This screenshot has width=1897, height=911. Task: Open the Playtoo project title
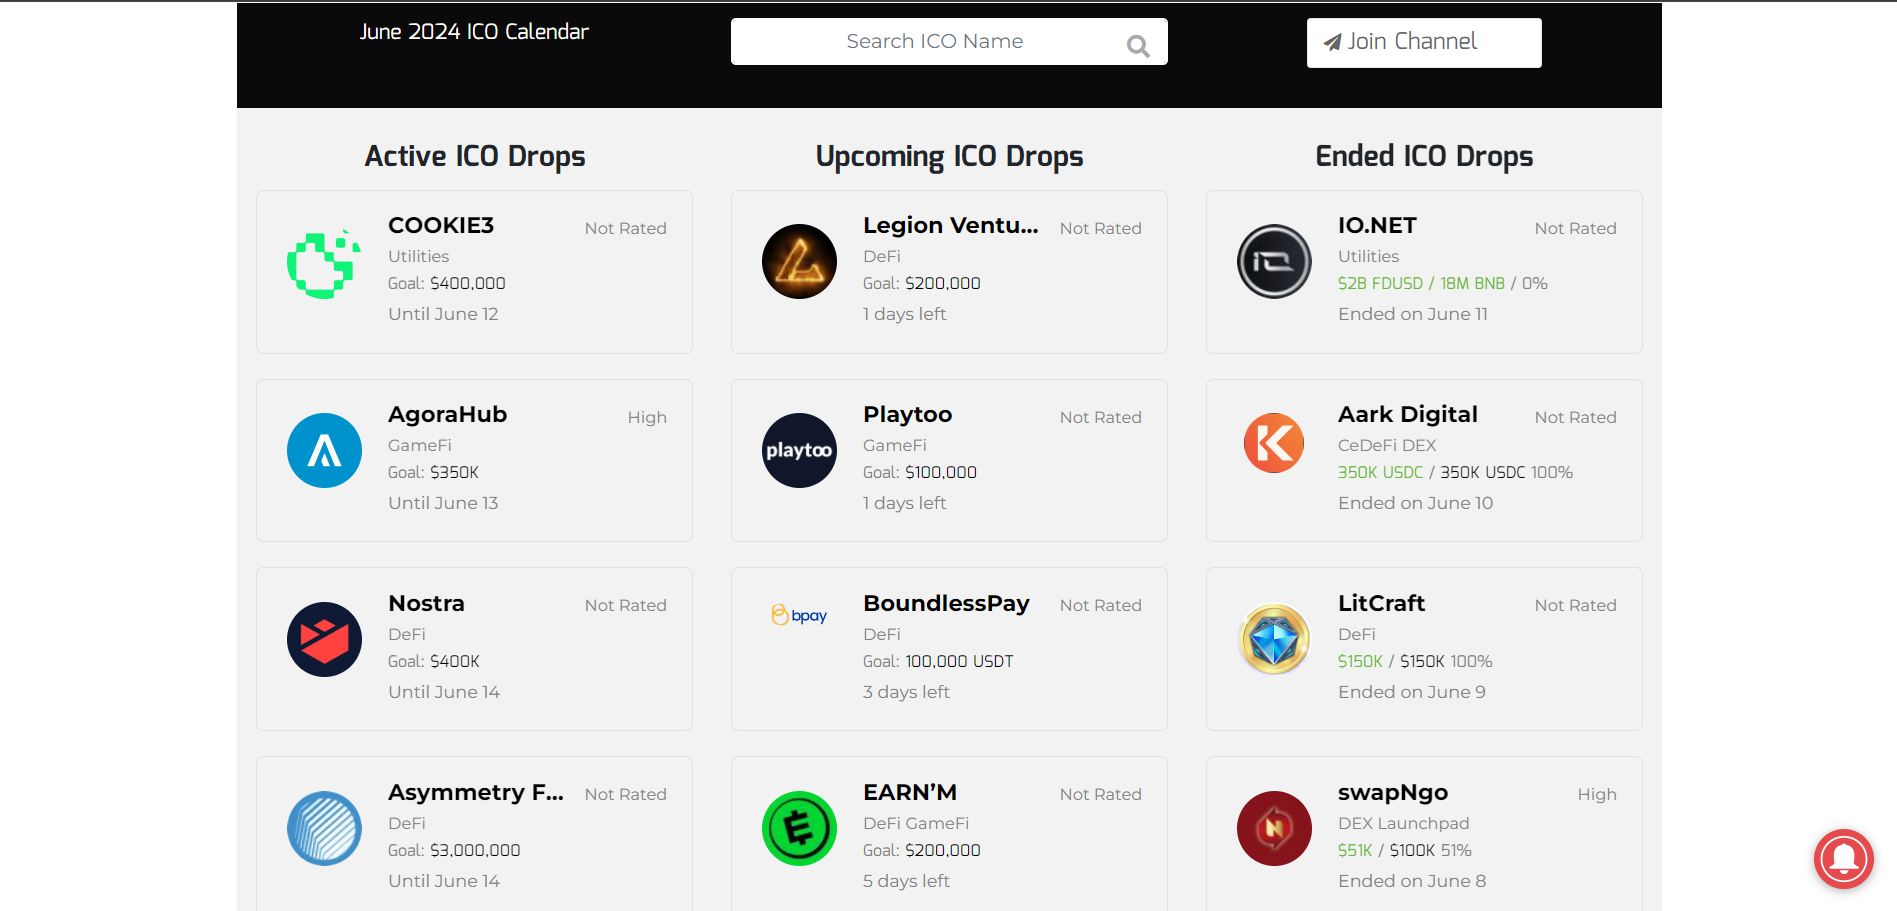click(x=907, y=414)
